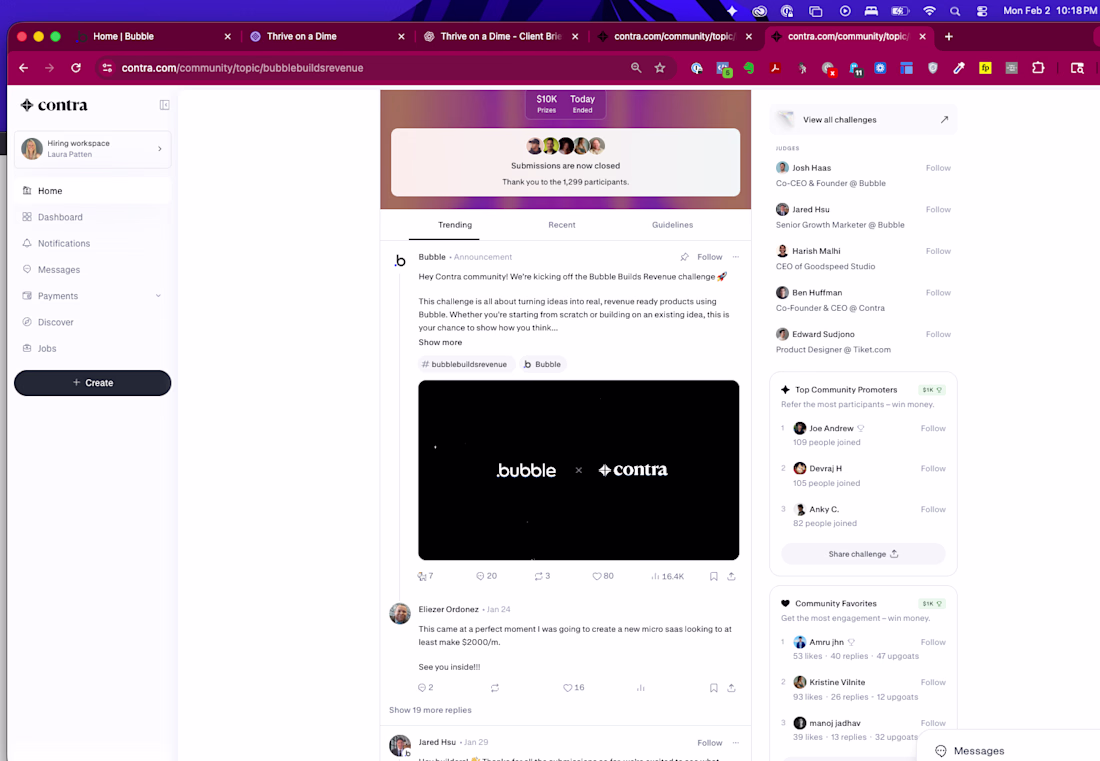The height and width of the screenshot is (761, 1100).
Task: Open the Hiring workspace switcher chevron
Action: click(x=160, y=149)
